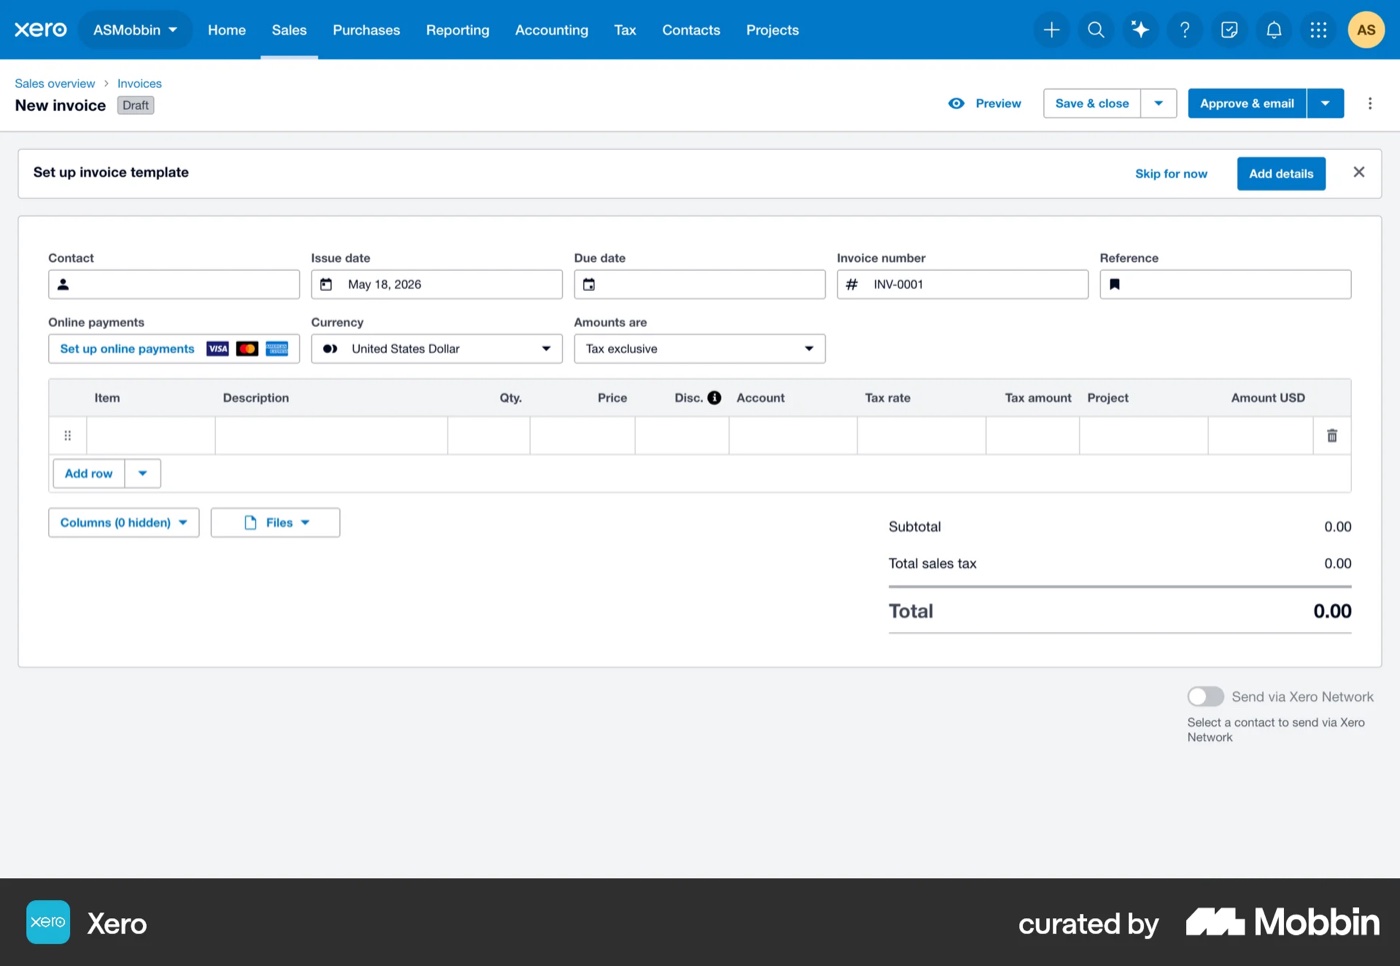Open the quick create plus icon
This screenshot has height=966, width=1400.
pos(1051,30)
